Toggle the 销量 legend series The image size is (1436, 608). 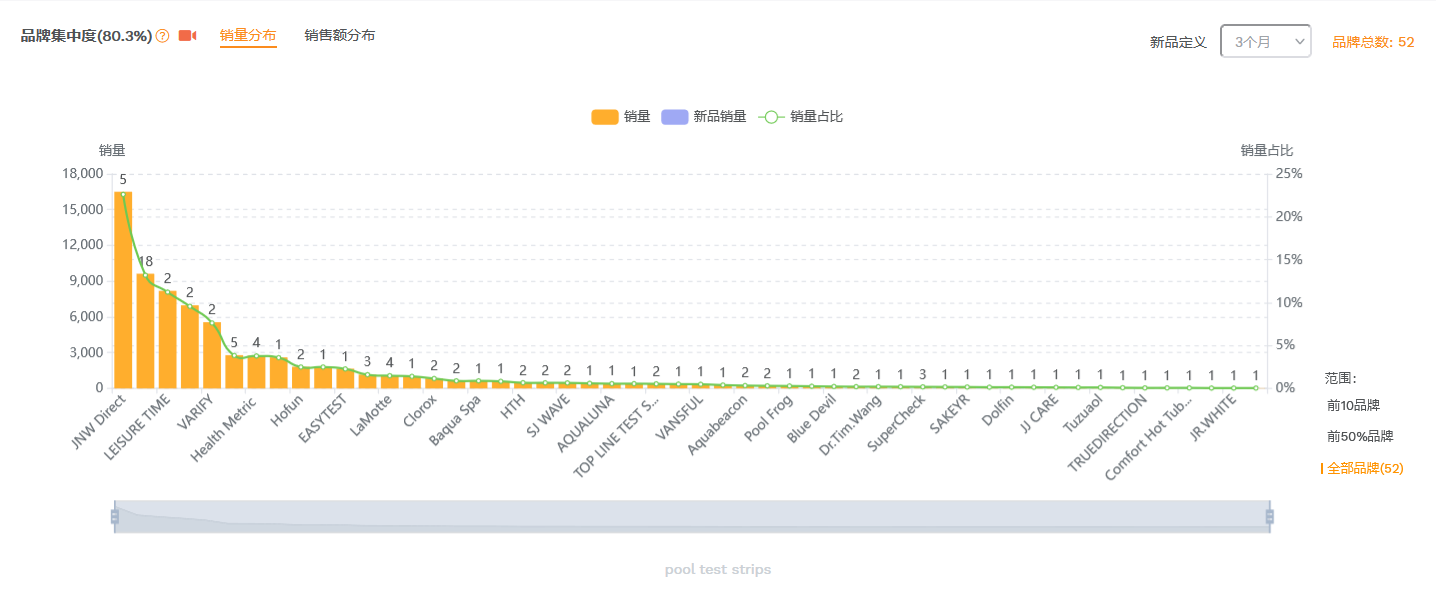click(x=621, y=117)
